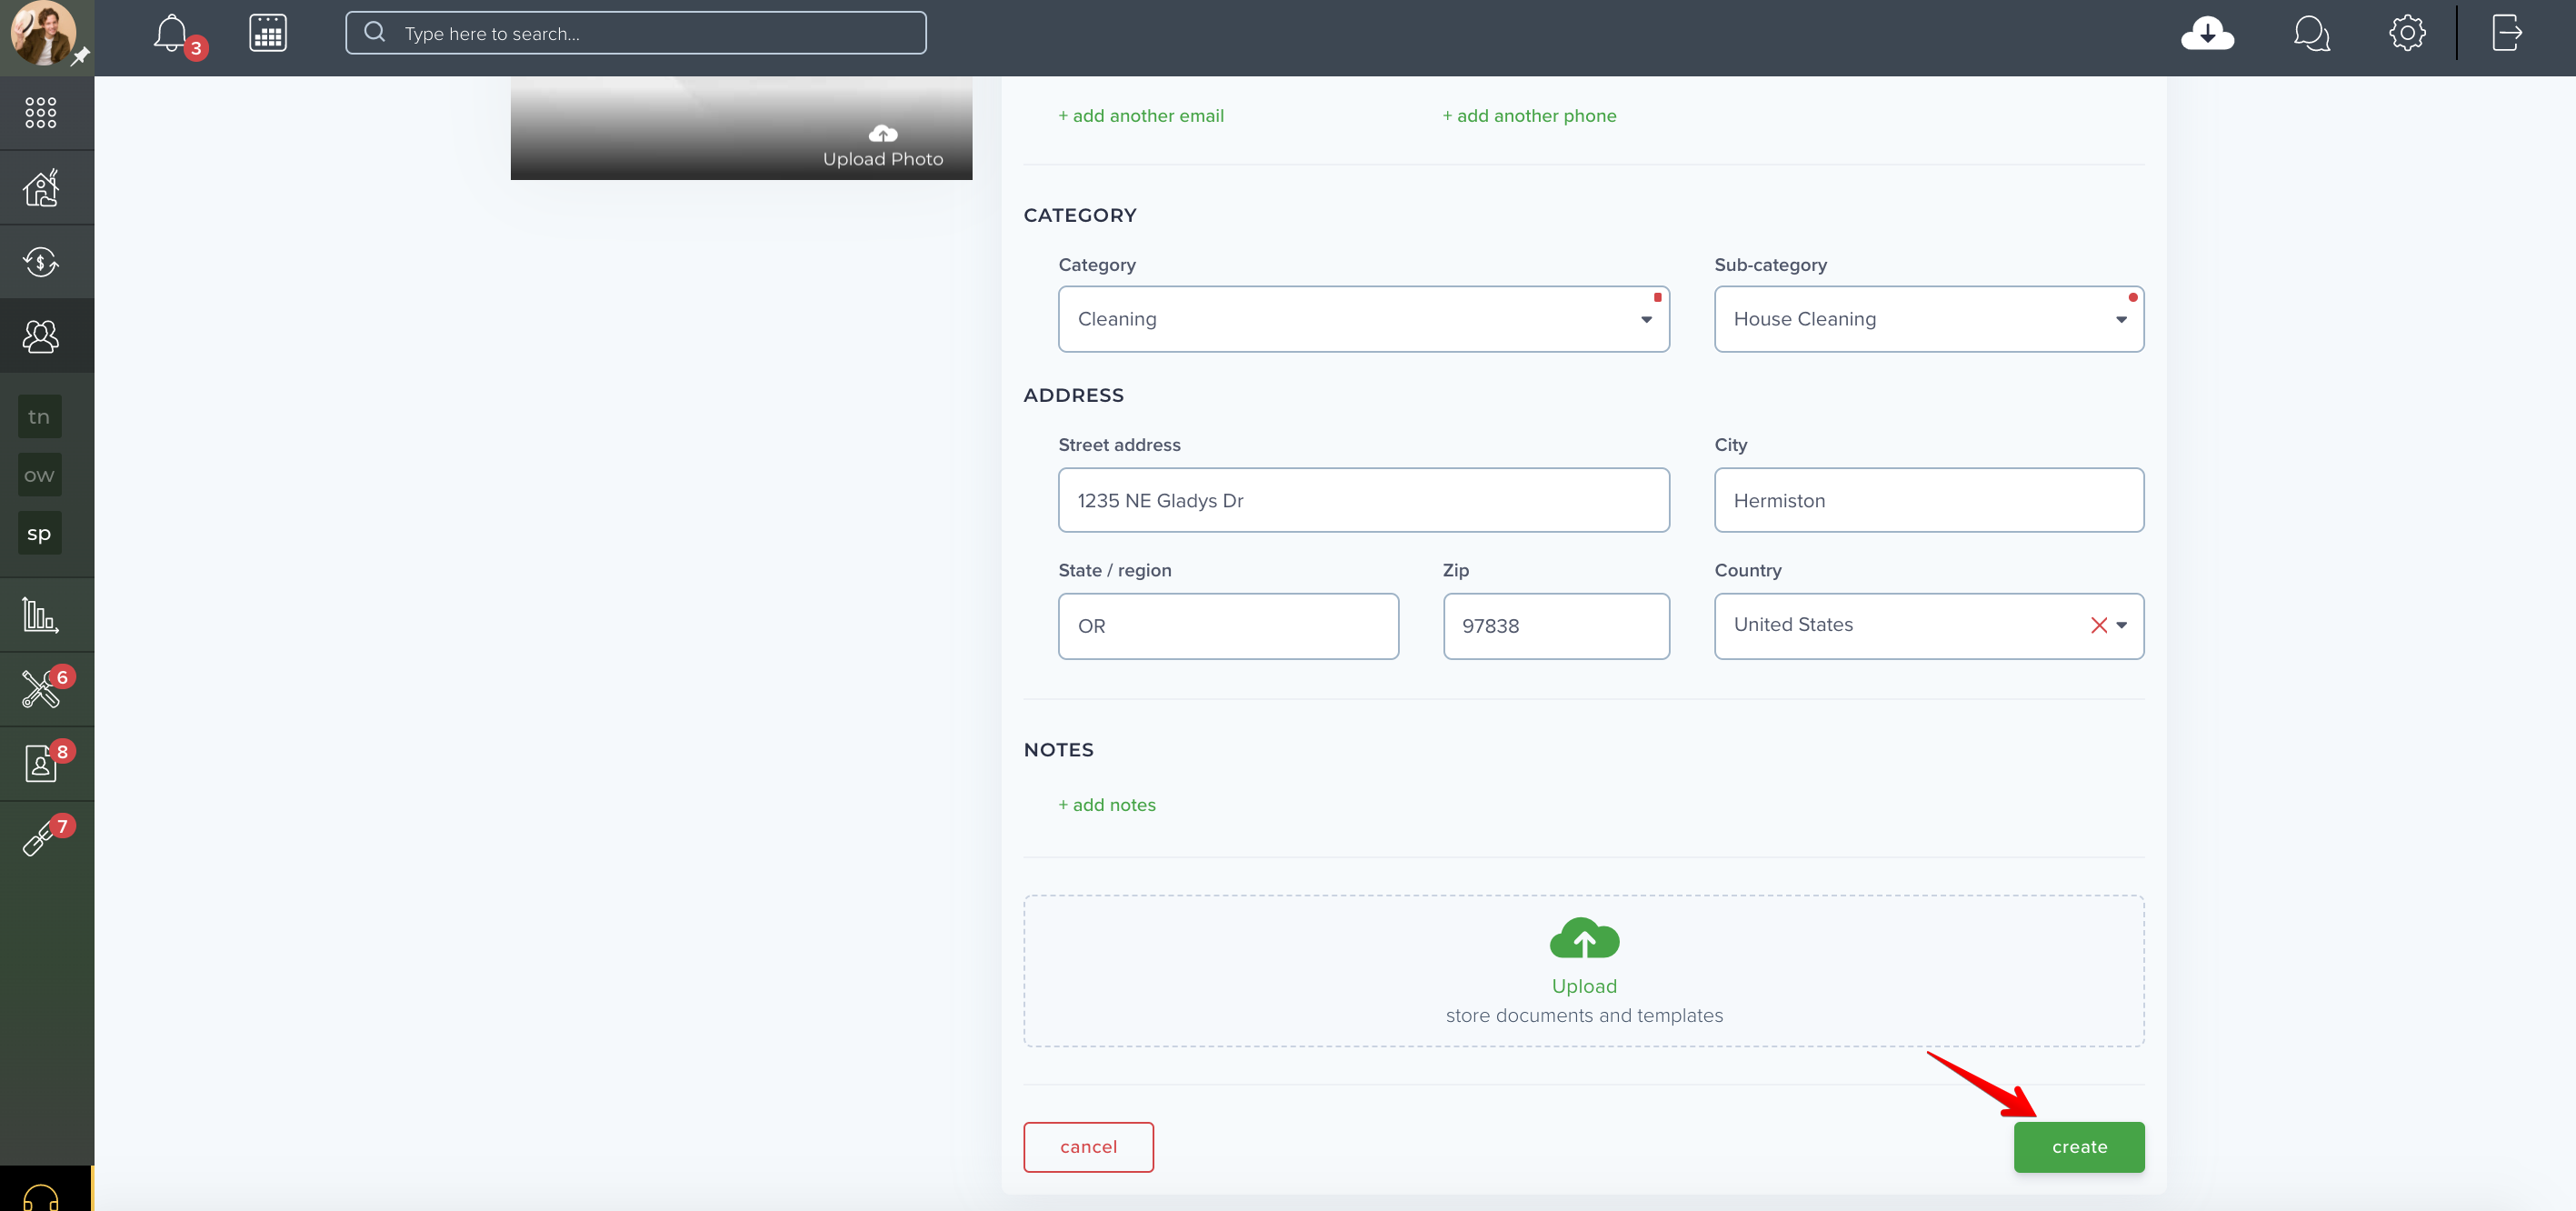Click the cloud download icon
The width and height of the screenshot is (2576, 1211).
pos(2207,33)
